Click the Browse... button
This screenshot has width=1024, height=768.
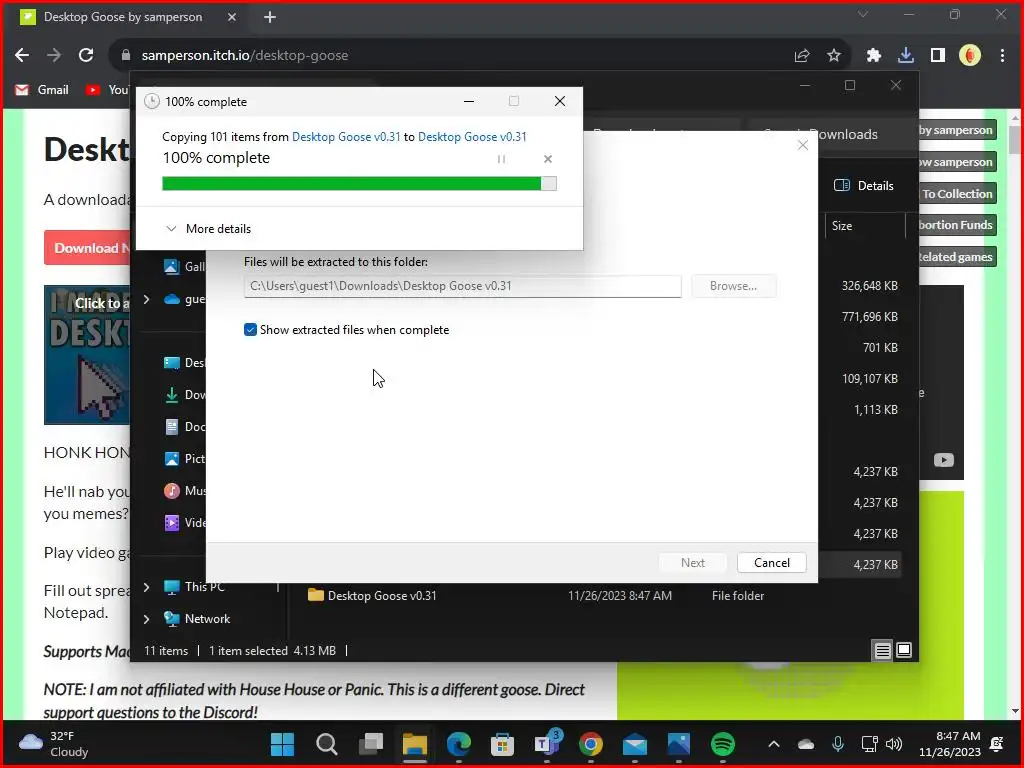[733, 286]
